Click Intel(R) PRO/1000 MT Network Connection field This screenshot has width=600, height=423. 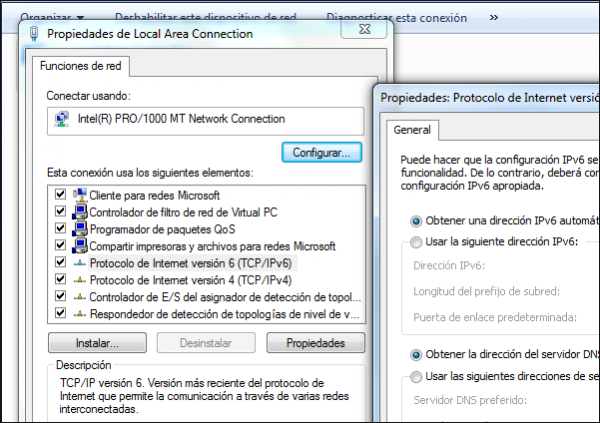pos(205,121)
